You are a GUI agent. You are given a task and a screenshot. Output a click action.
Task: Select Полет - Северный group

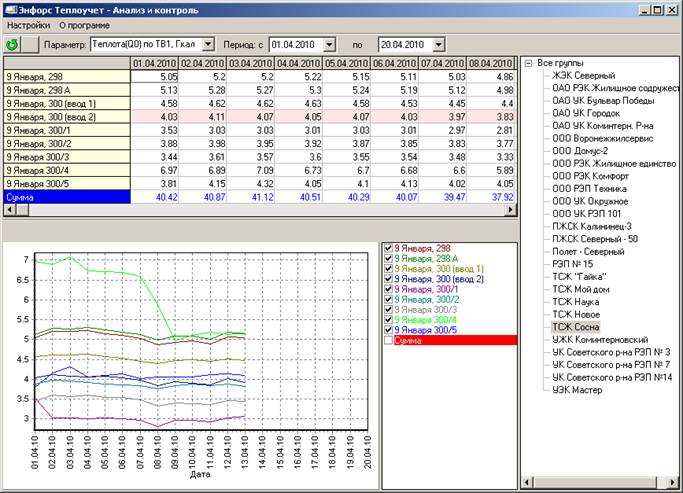[x=588, y=252]
